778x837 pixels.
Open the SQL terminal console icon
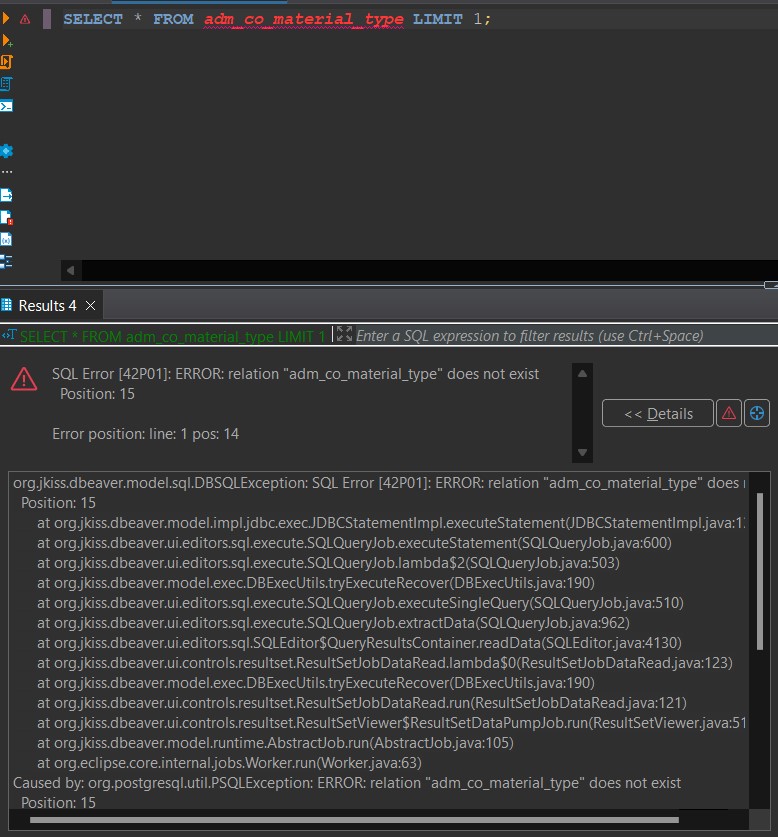tap(6, 106)
